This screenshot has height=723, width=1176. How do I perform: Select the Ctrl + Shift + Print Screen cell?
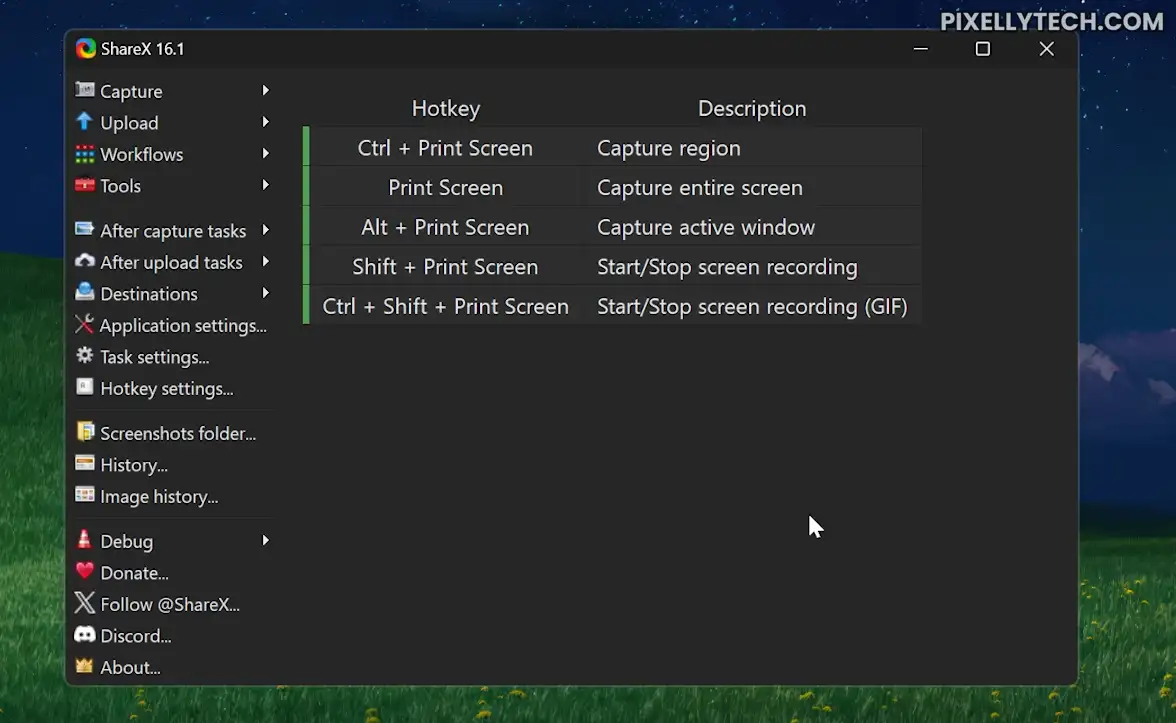446,306
